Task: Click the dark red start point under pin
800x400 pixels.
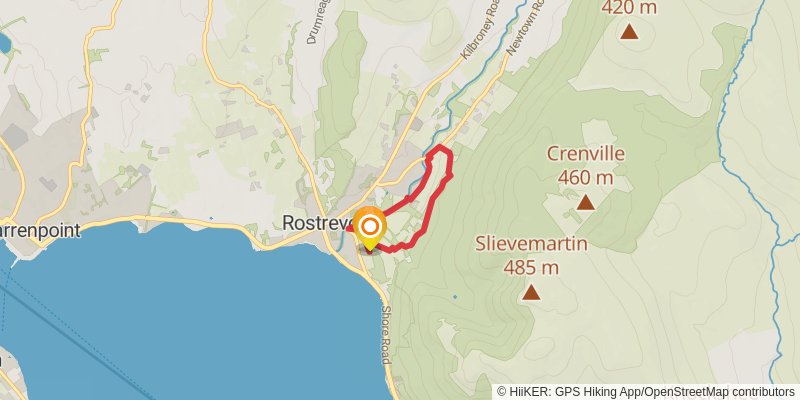Action: click(369, 251)
